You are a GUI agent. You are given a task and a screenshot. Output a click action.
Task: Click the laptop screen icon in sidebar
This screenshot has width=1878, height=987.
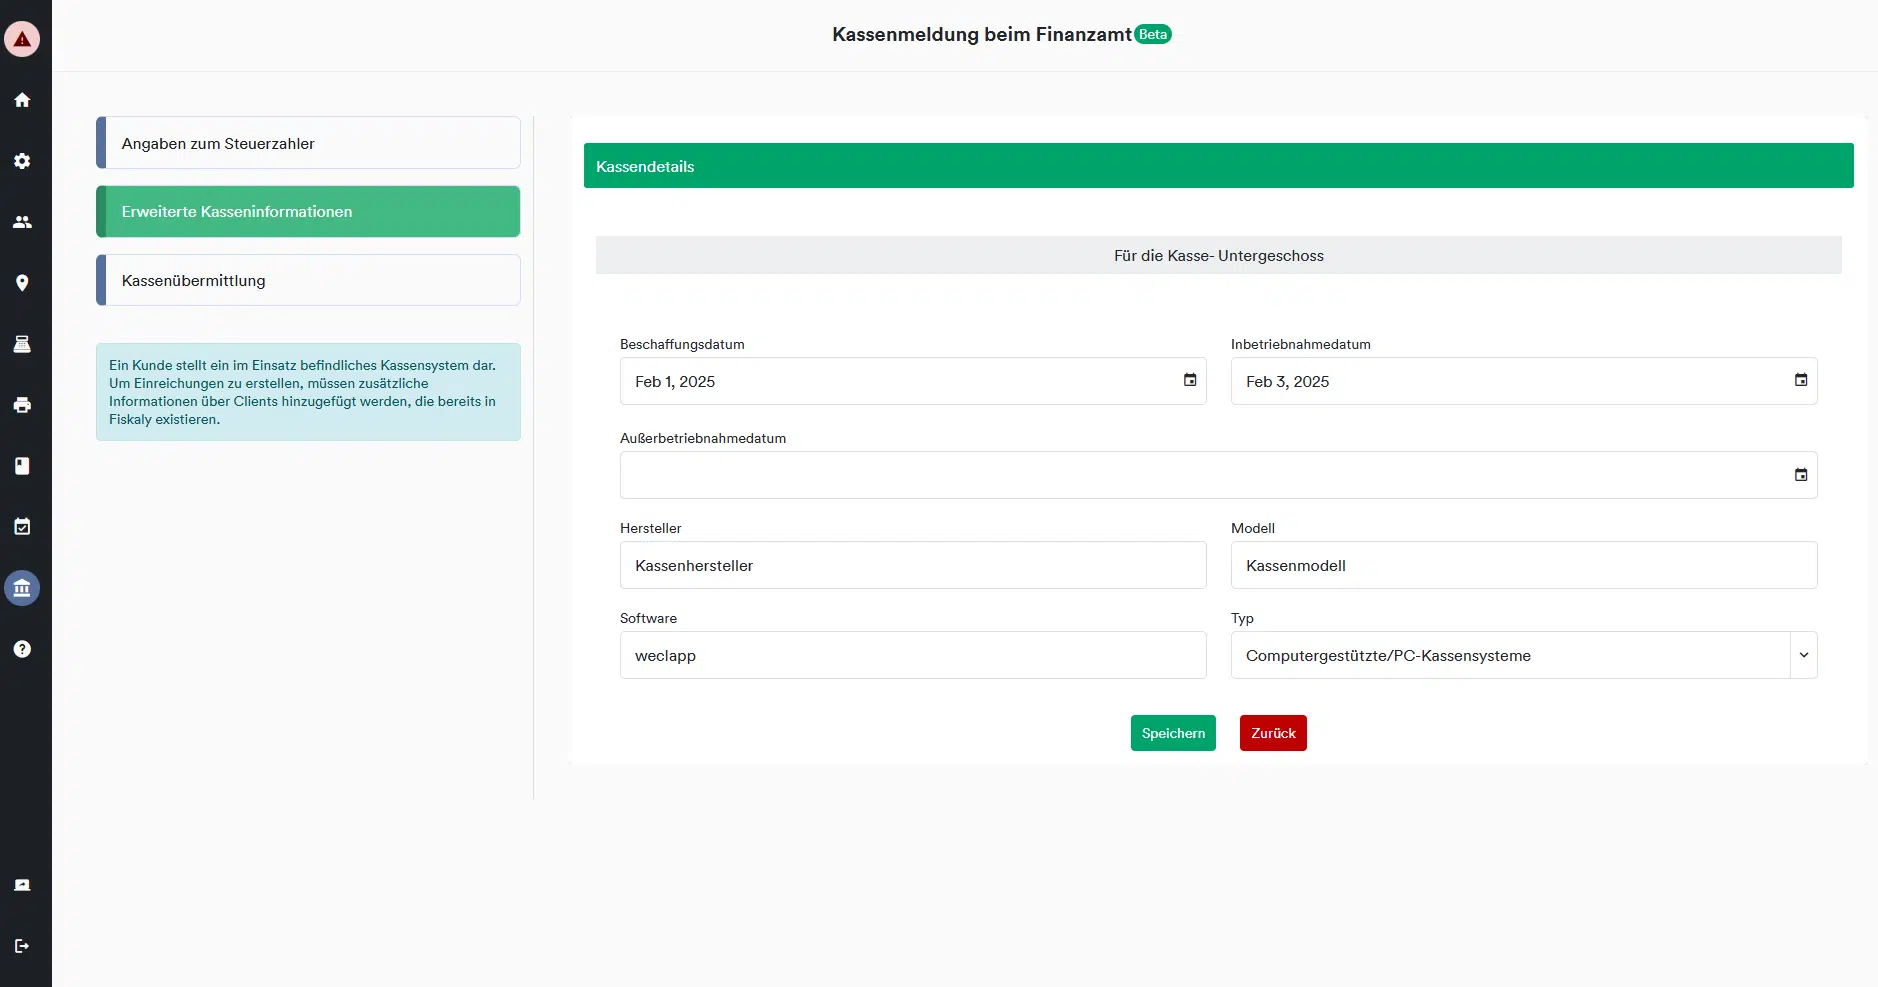coord(22,885)
